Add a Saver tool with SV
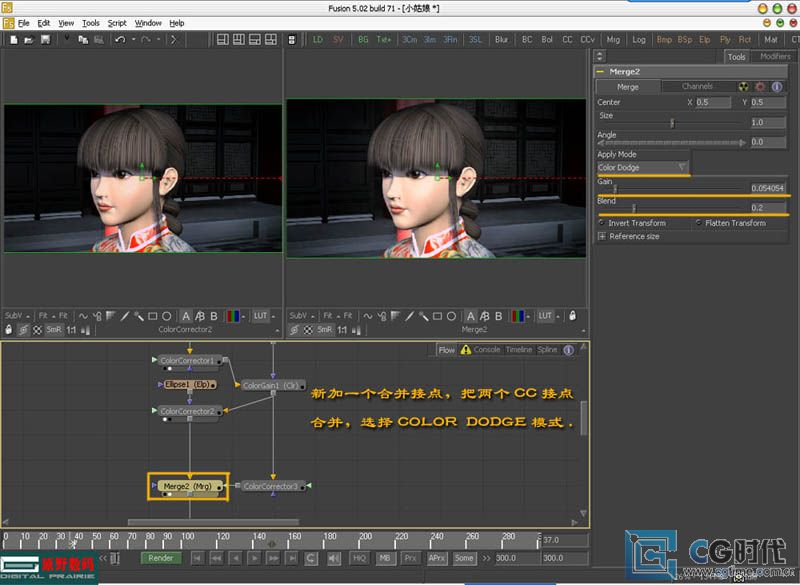The width and height of the screenshot is (800, 585). [338, 40]
